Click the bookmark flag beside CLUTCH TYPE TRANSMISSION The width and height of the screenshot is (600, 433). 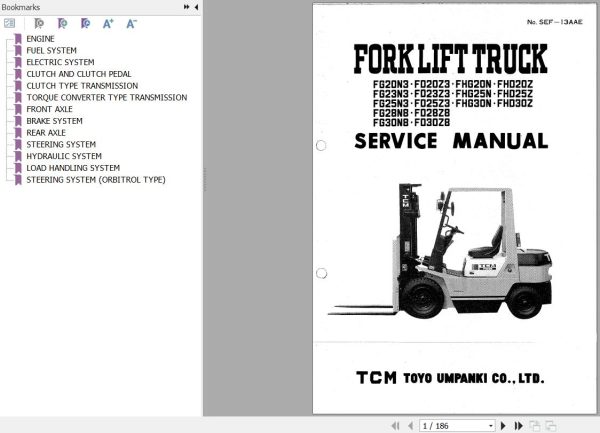[18, 86]
